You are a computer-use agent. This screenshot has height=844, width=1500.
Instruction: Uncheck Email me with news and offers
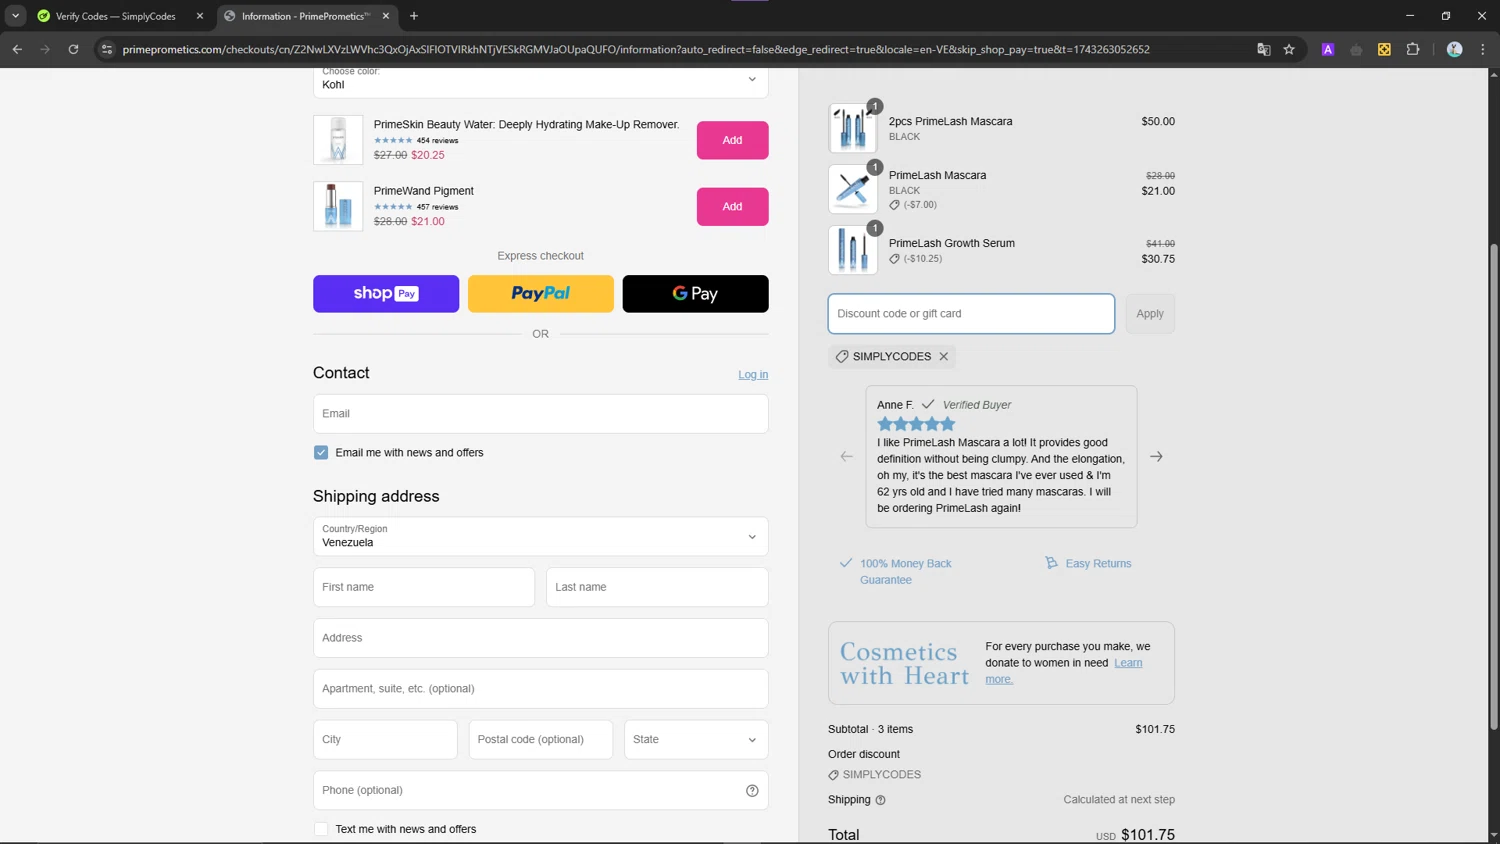321,453
